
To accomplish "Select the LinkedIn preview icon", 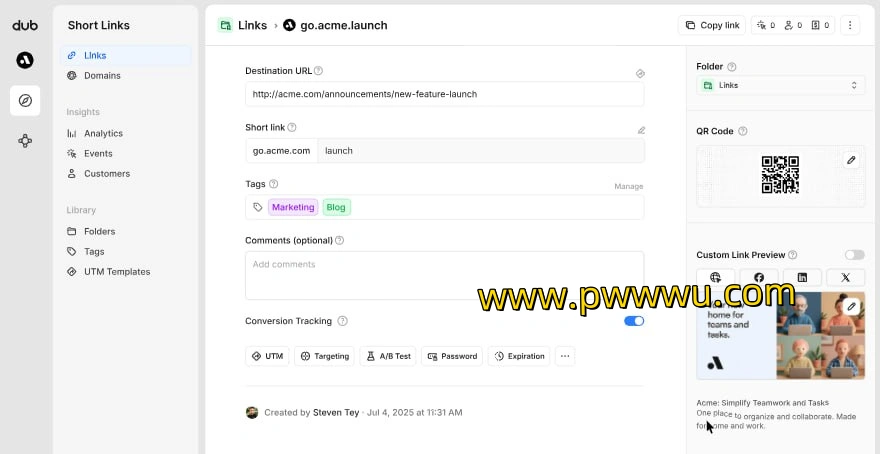I will point(802,277).
